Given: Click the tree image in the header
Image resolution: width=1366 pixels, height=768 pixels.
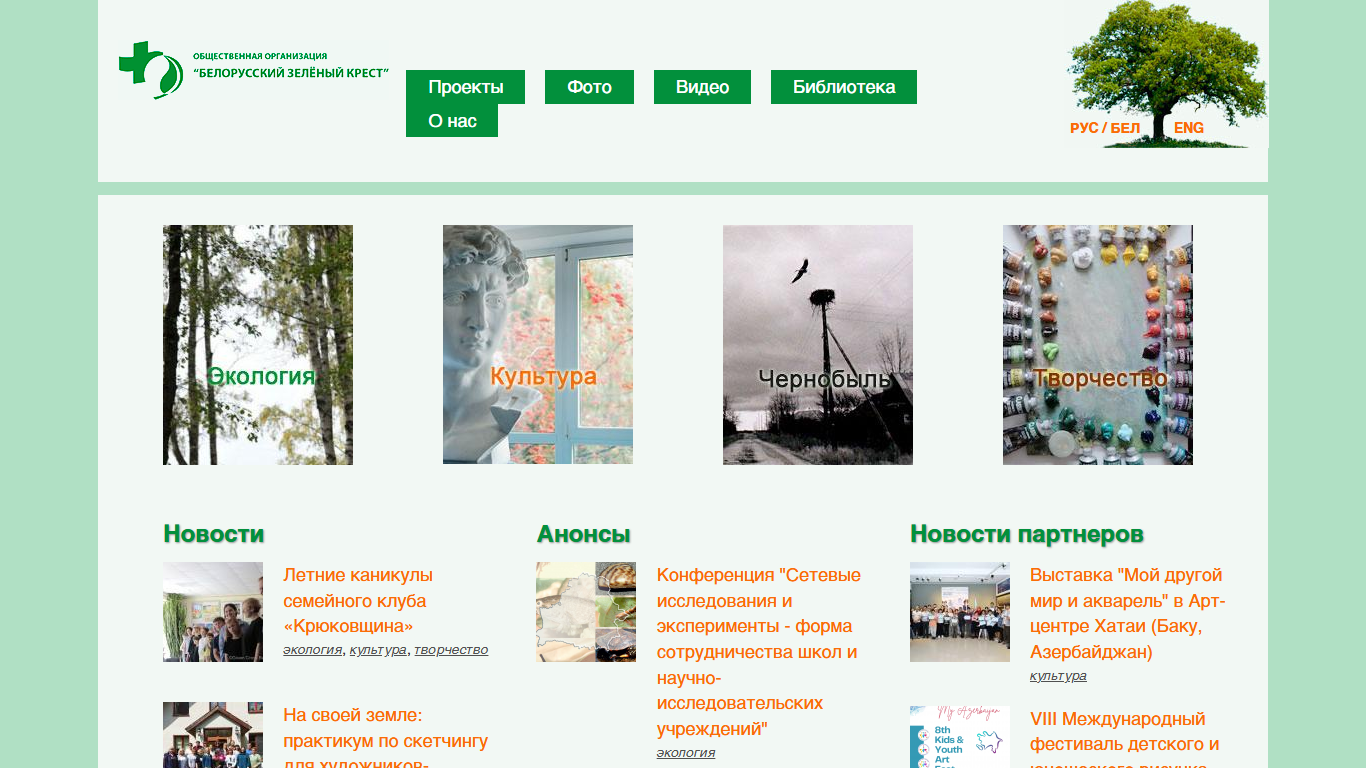Looking at the screenshot, I should coord(1167,74).
